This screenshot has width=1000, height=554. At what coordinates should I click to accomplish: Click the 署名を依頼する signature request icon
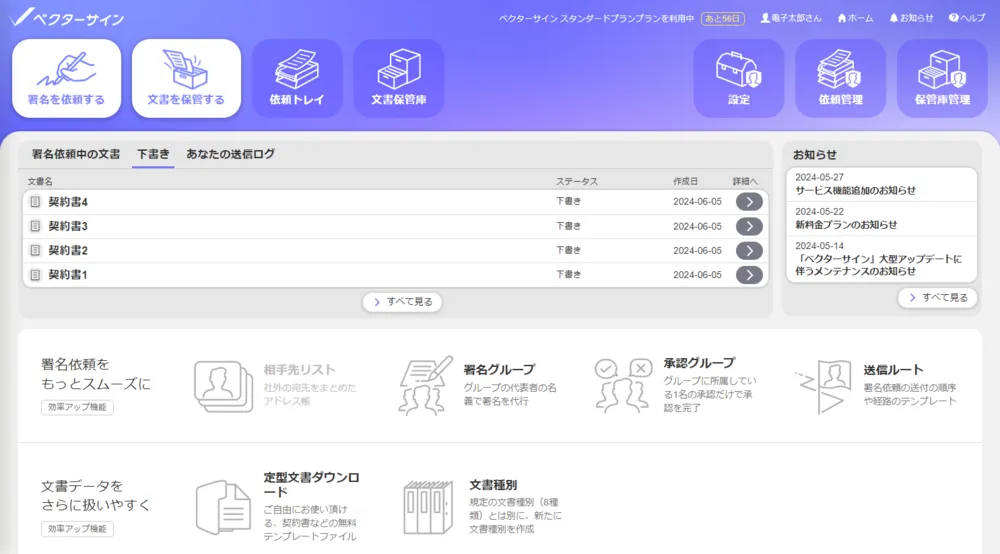(x=66, y=78)
